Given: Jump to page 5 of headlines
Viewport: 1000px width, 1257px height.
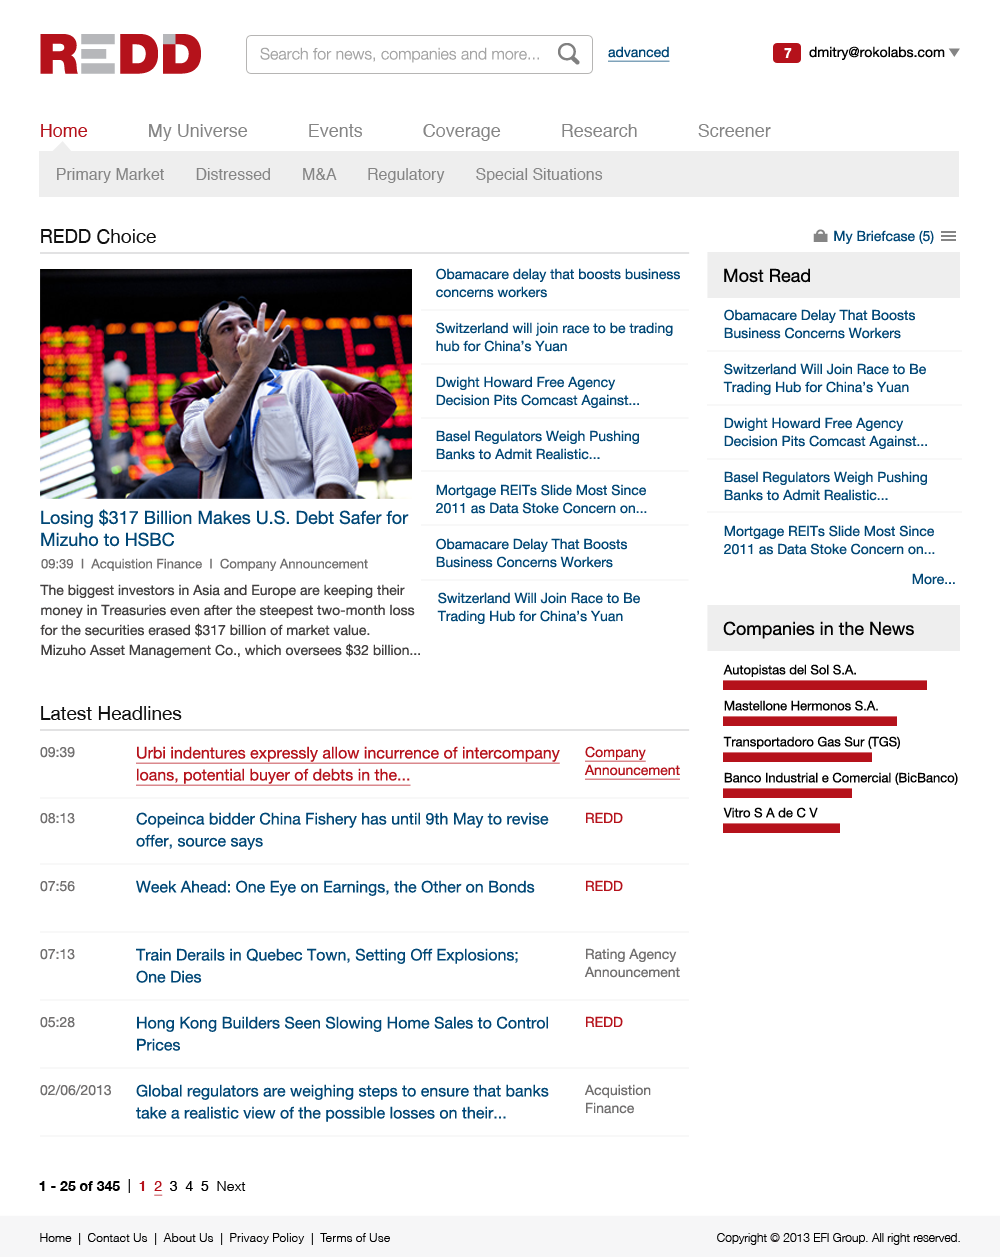Looking at the screenshot, I should coord(205,1186).
